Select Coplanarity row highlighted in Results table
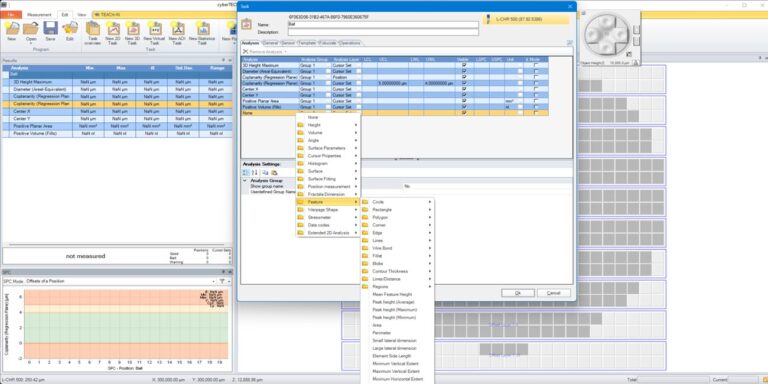The width and height of the screenshot is (768, 384). coord(117,104)
